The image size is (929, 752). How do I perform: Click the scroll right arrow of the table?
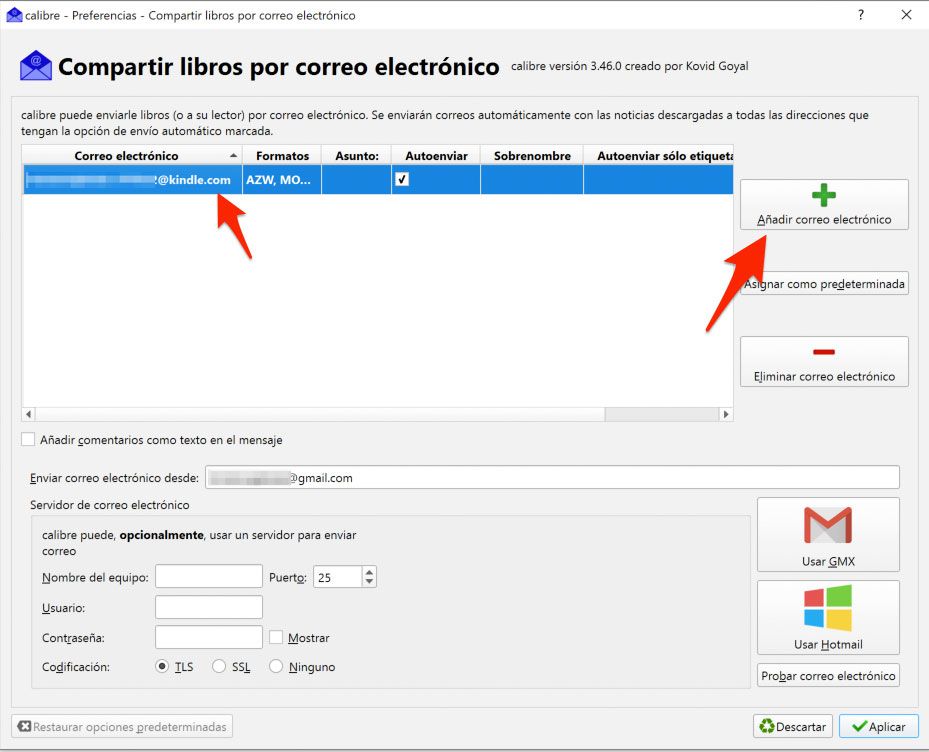[726, 414]
